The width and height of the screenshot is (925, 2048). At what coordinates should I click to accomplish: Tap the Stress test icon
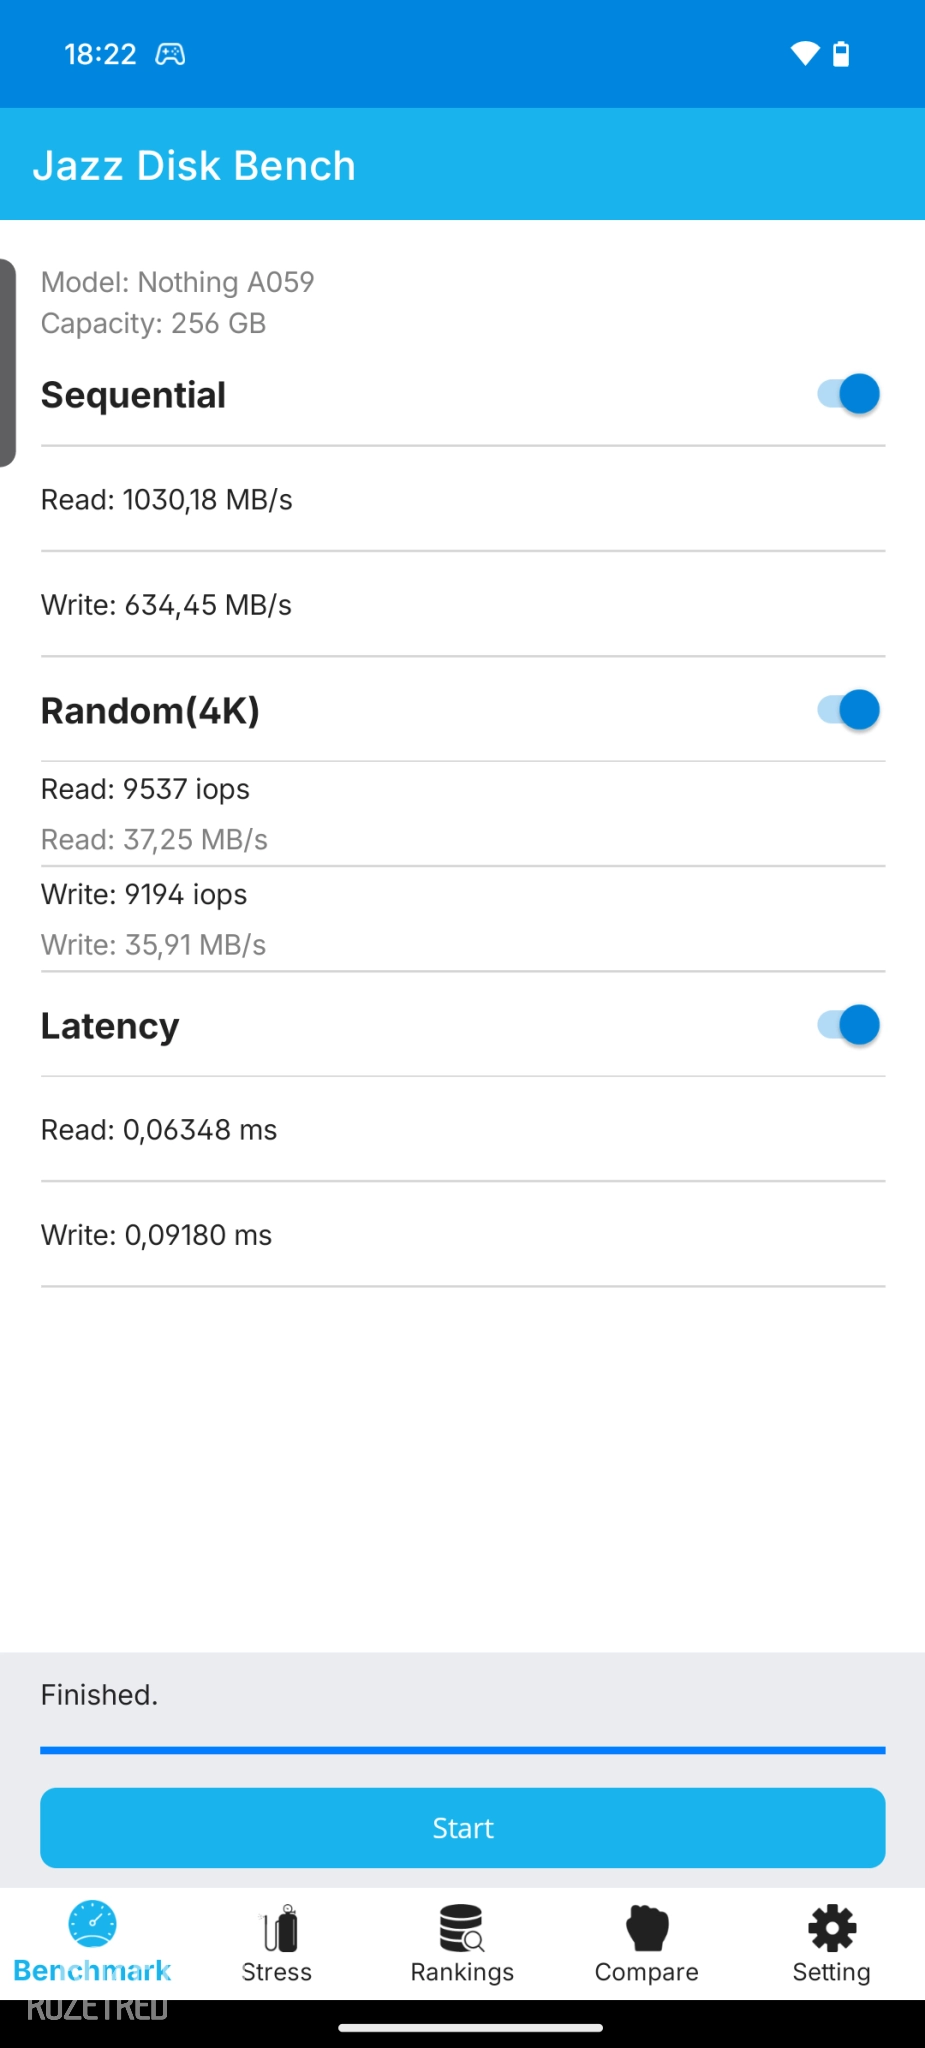pyautogui.click(x=279, y=1928)
